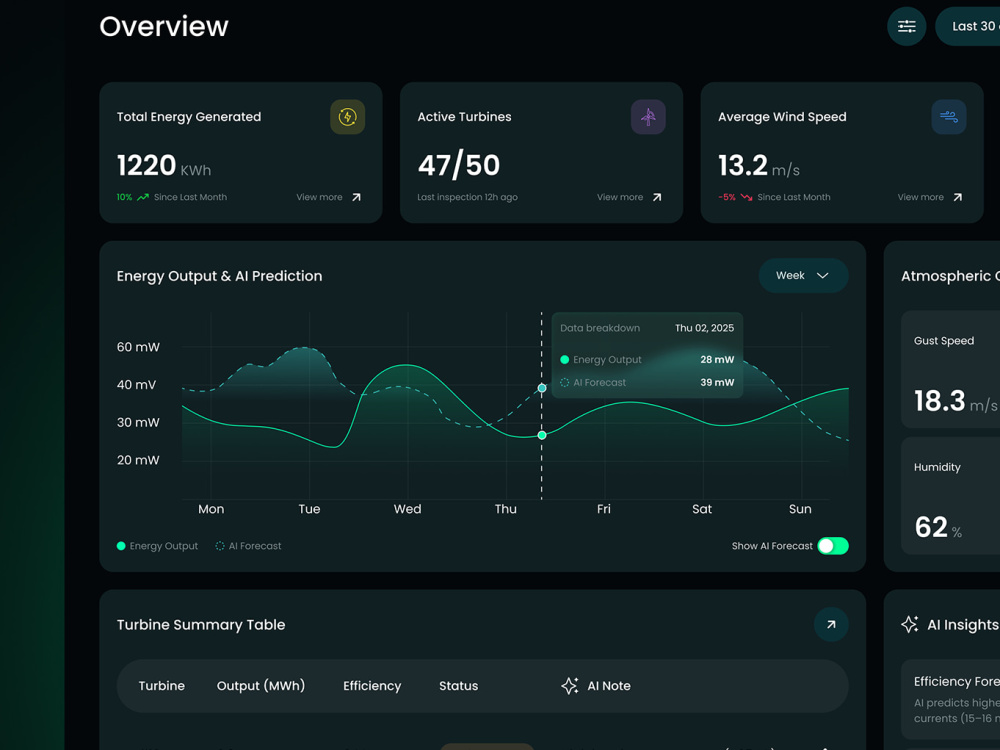Viewport: 1000px width, 750px height.
Task: Click Gust Speed 18.3 value
Action: [955, 401]
